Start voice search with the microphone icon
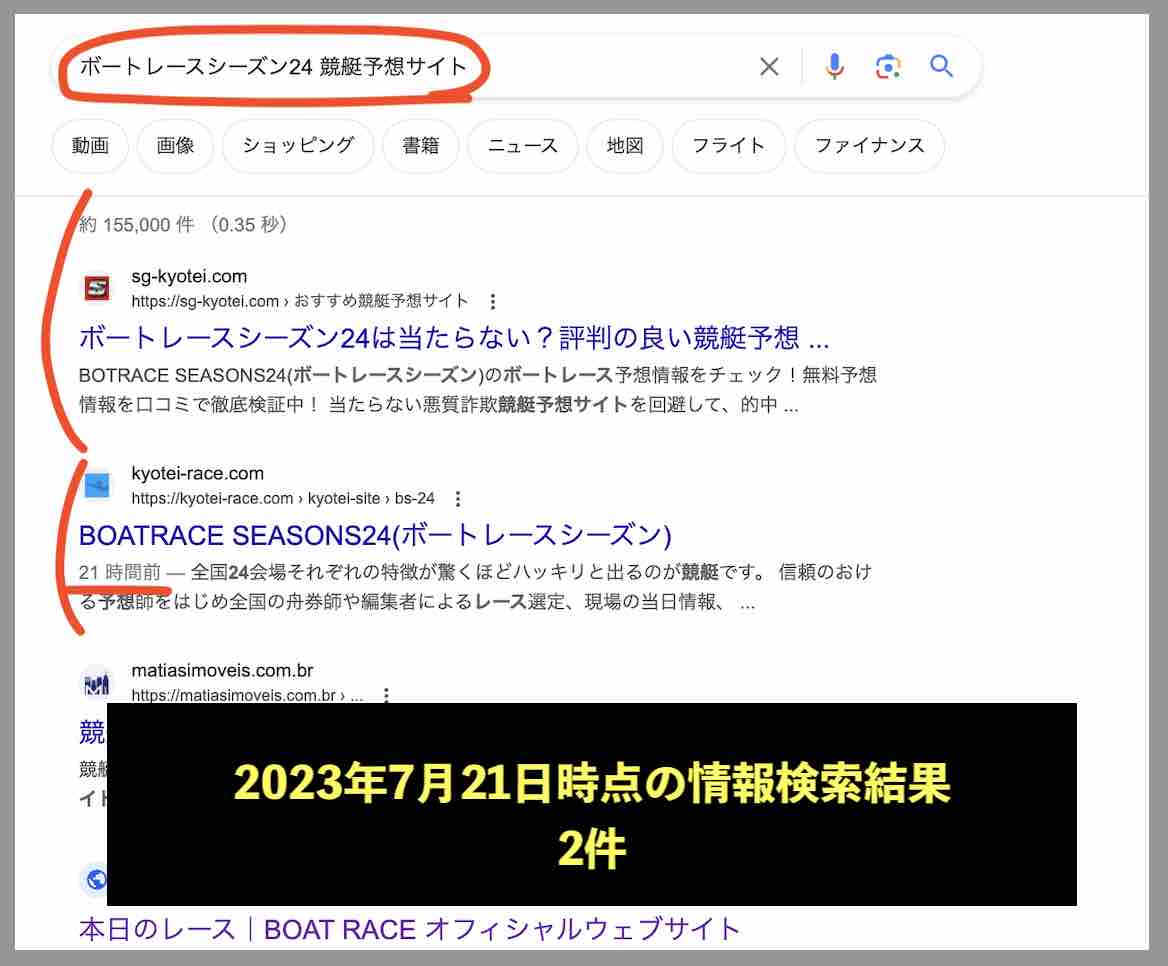The width and height of the screenshot is (1168, 966). [x=833, y=66]
